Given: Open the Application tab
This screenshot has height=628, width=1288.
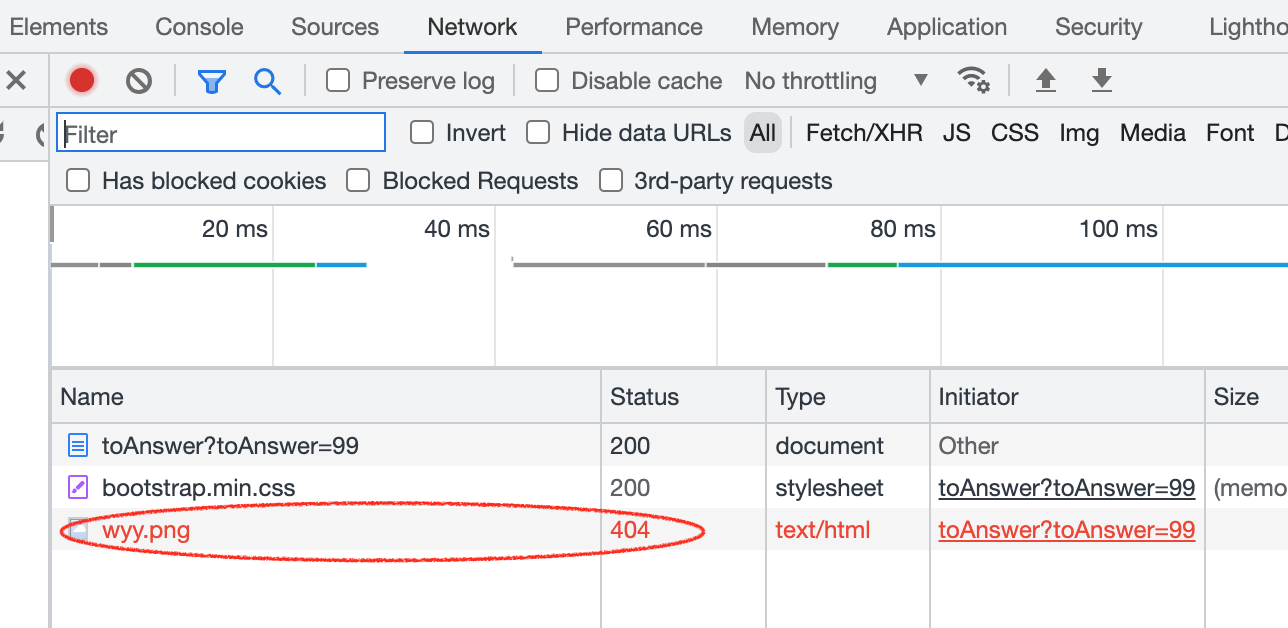Looking at the screenshot, I should [x=947, y=27].
